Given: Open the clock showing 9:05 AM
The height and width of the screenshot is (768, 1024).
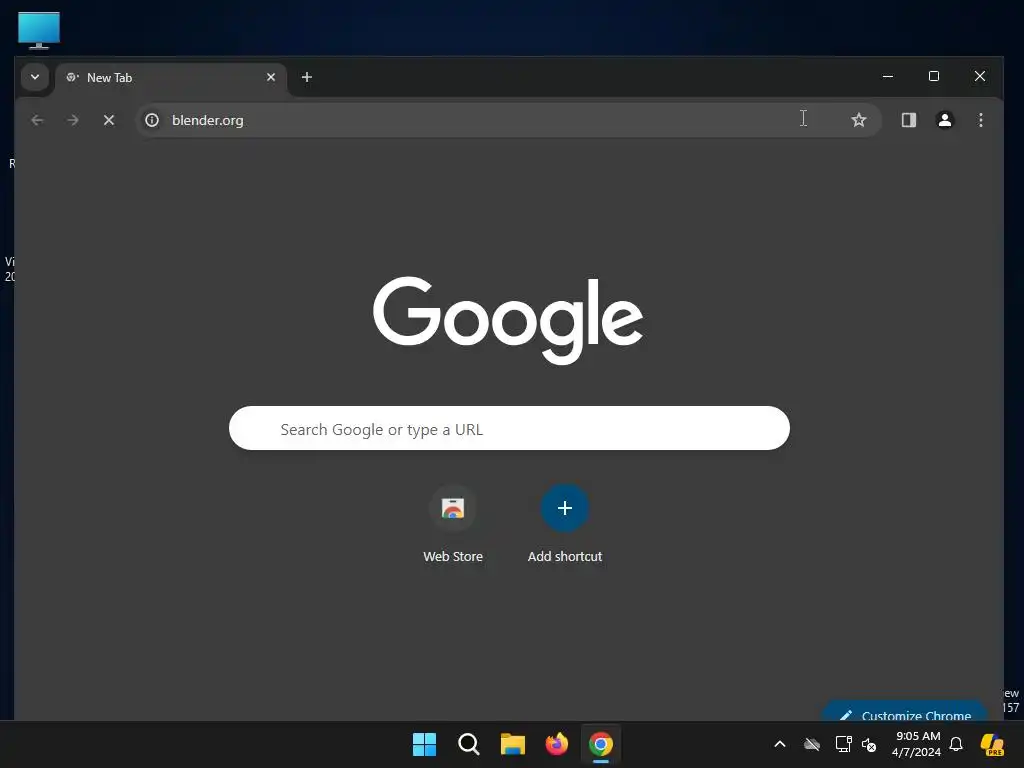Looking at the screenshot, I should tap(917, 744).
